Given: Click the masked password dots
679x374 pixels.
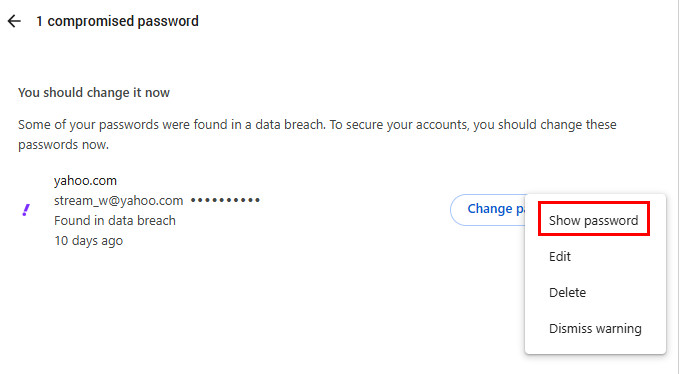Looking at the screenshot, I should (x=225, y=200).
